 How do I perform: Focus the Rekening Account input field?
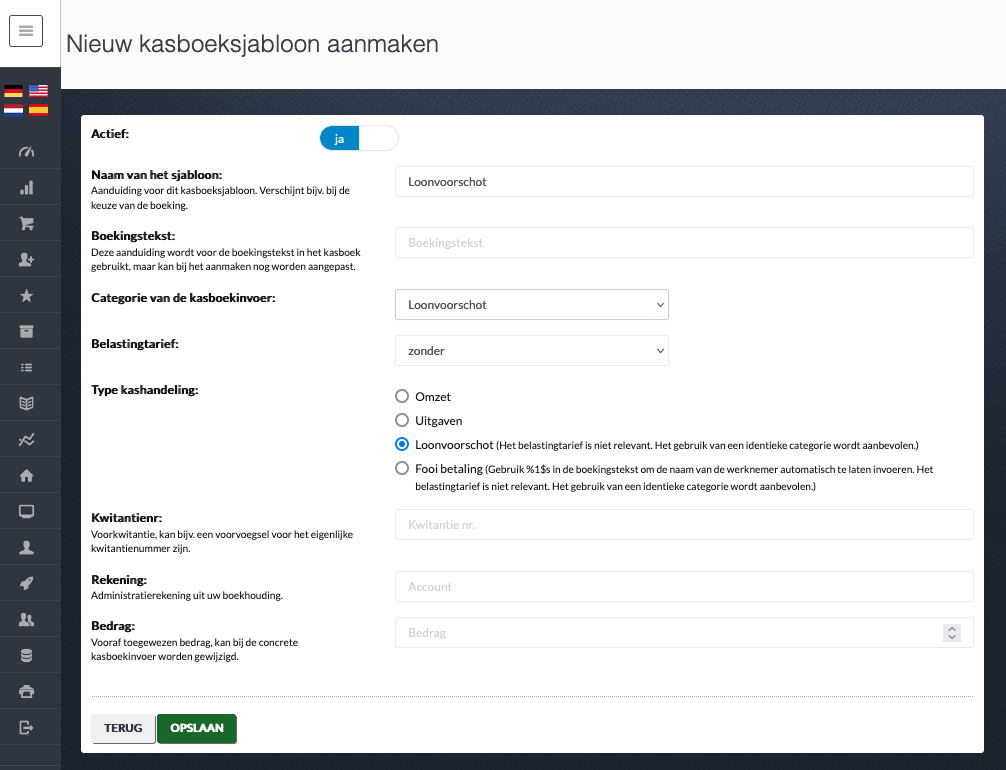684,586
